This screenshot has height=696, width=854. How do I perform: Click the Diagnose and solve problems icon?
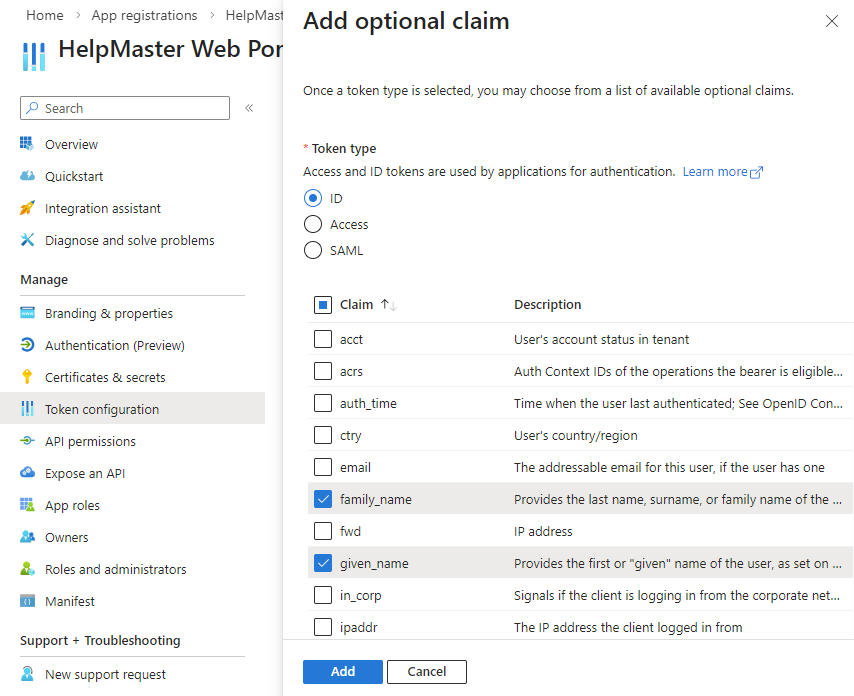28,240
